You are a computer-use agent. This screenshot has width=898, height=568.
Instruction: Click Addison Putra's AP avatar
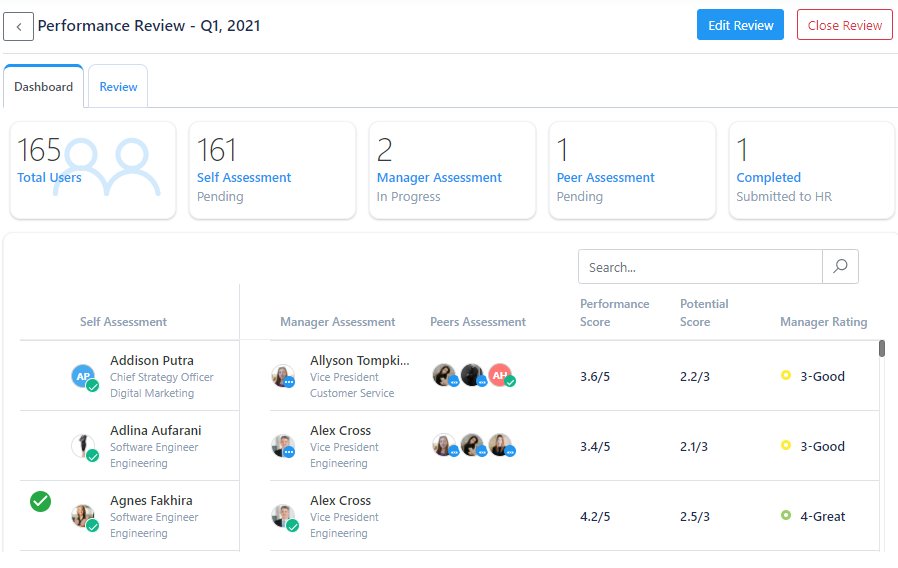point(84,376)
